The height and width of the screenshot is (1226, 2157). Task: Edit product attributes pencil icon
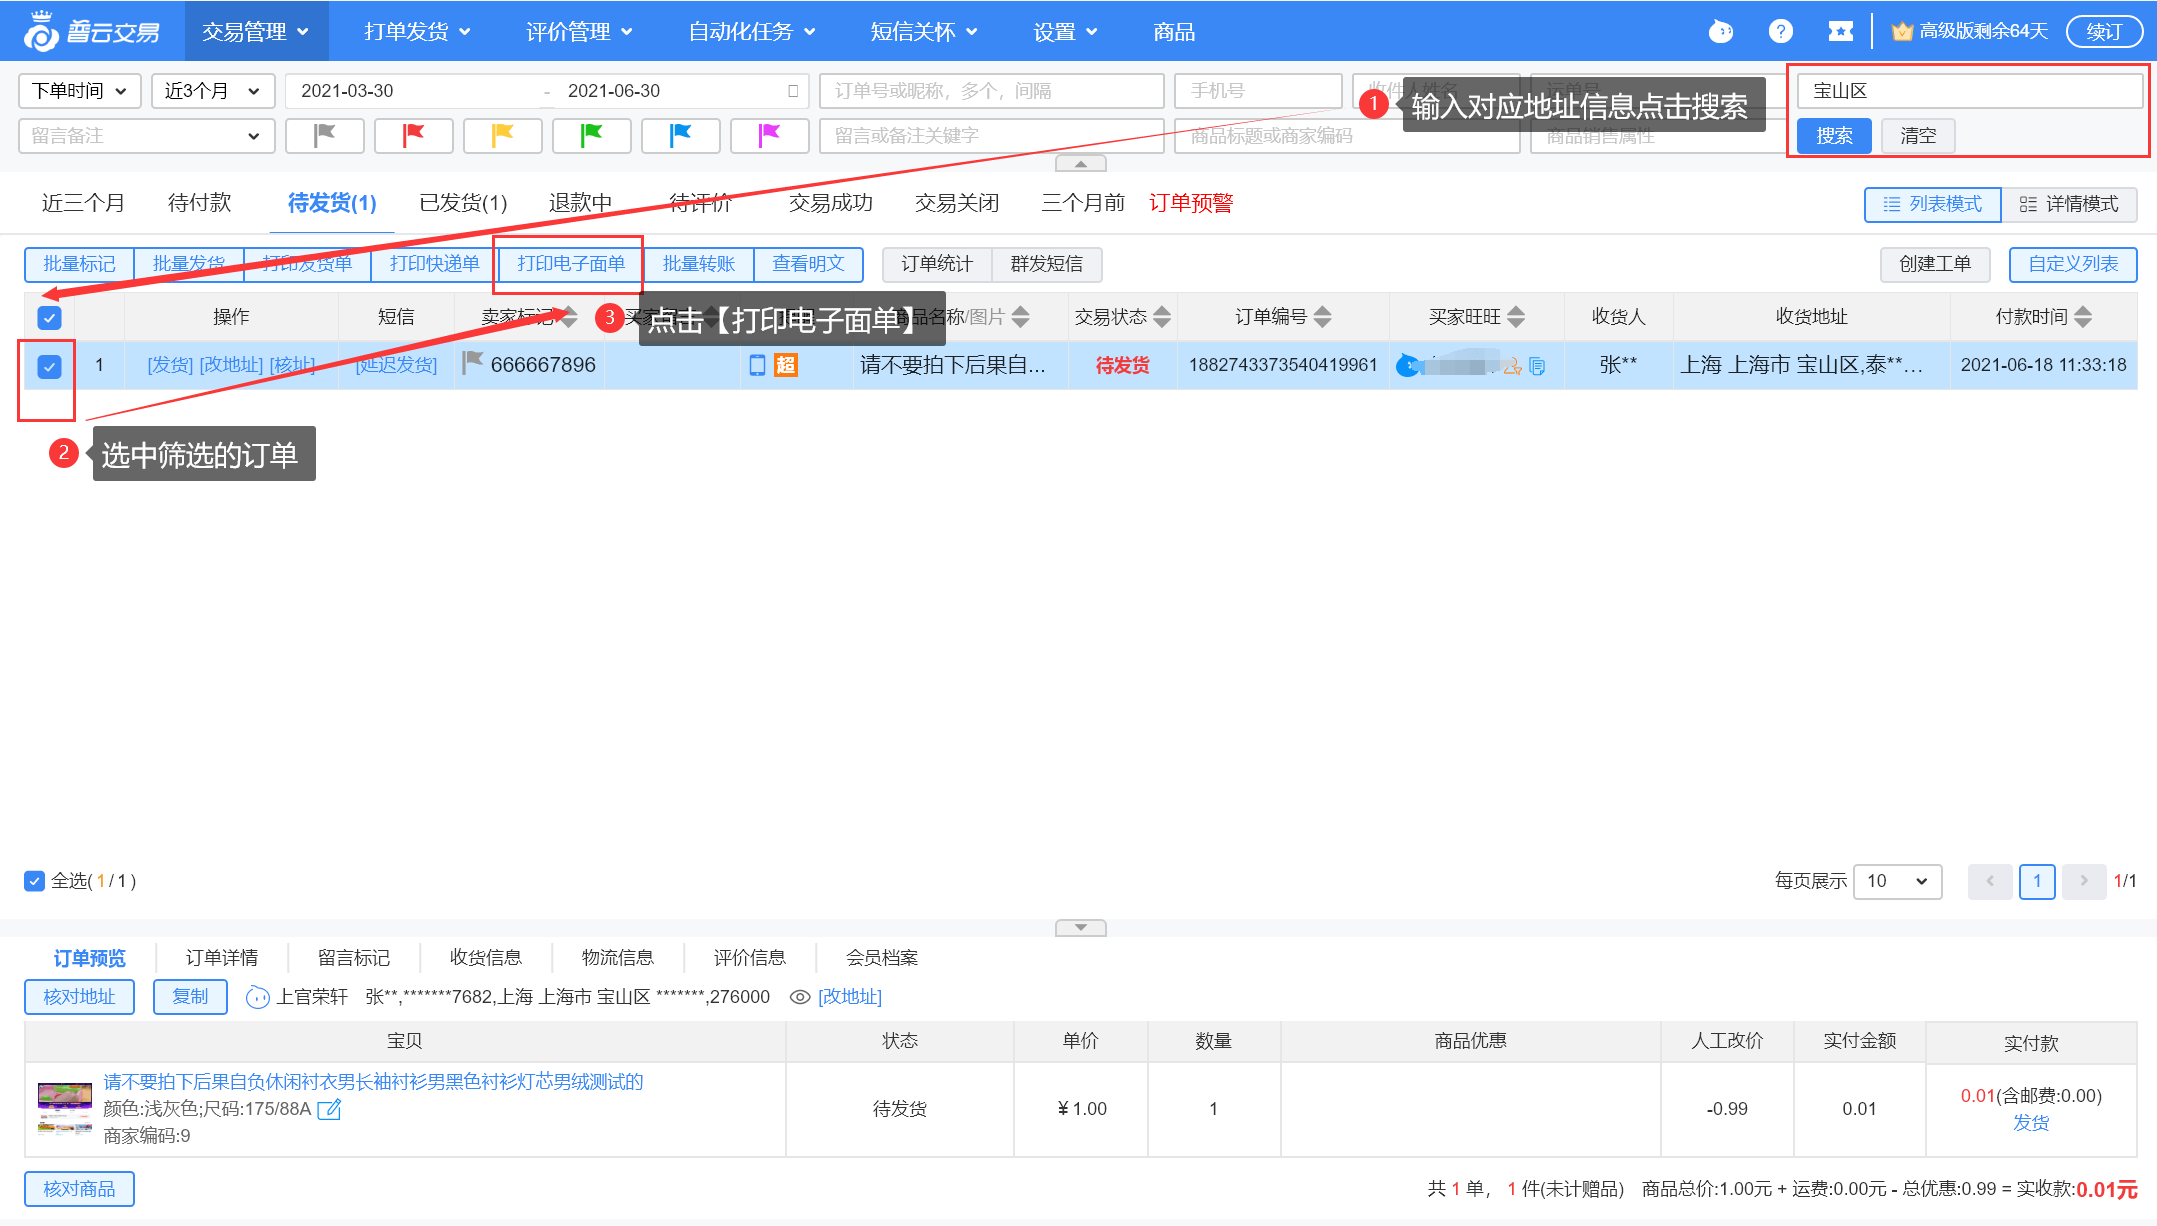pos(329,1109)
